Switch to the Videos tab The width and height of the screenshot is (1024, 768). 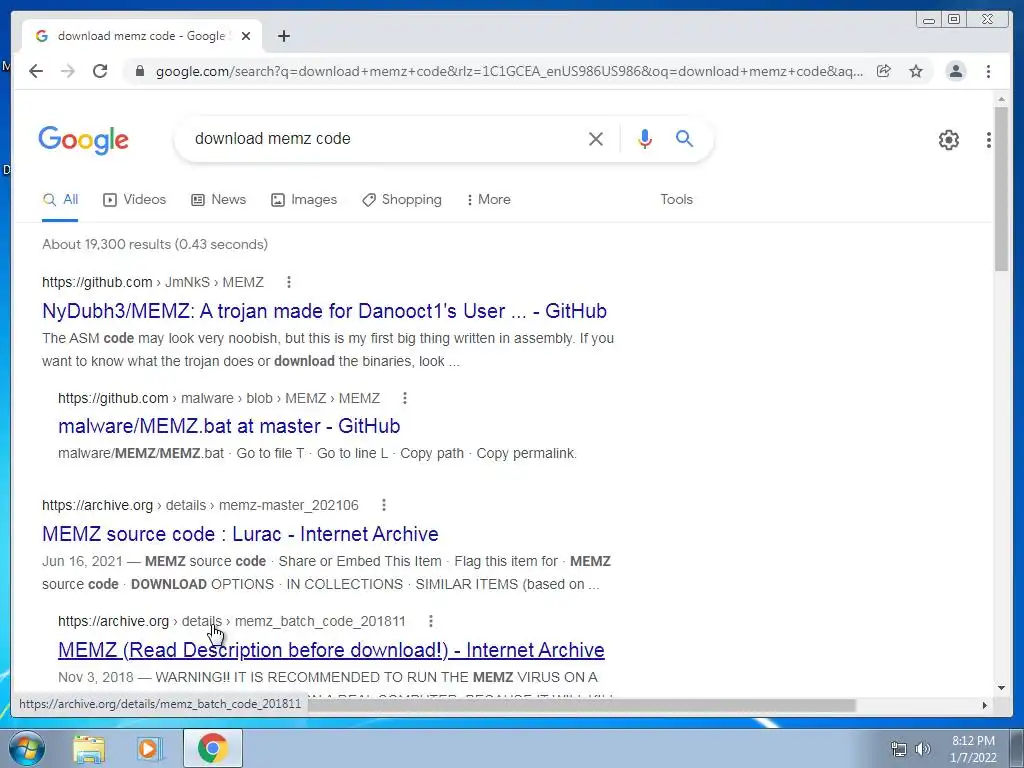pos(135,199)
